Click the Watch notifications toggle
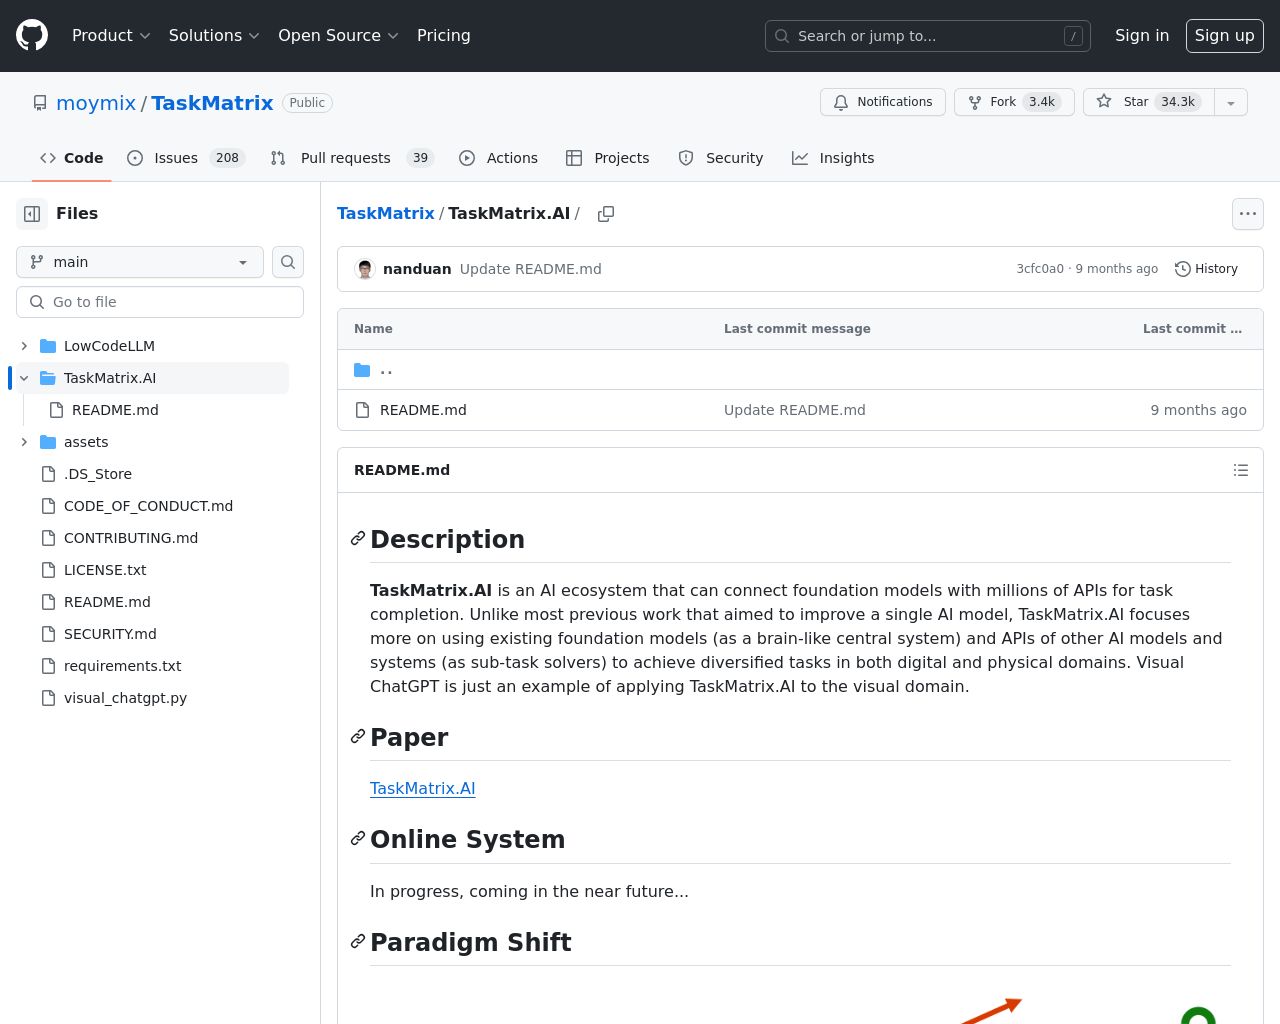This screenshot has height=1024, width=1280. [x=882, y=102]
